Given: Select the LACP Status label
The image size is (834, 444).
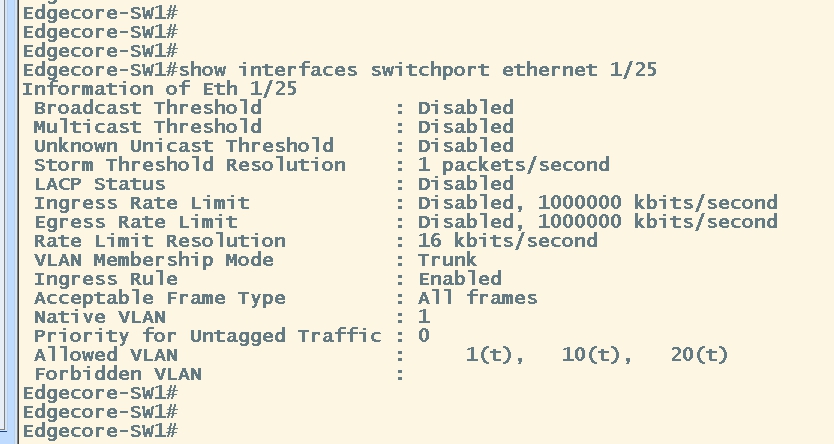Looking at the screenshot, I should coord(100,184).
